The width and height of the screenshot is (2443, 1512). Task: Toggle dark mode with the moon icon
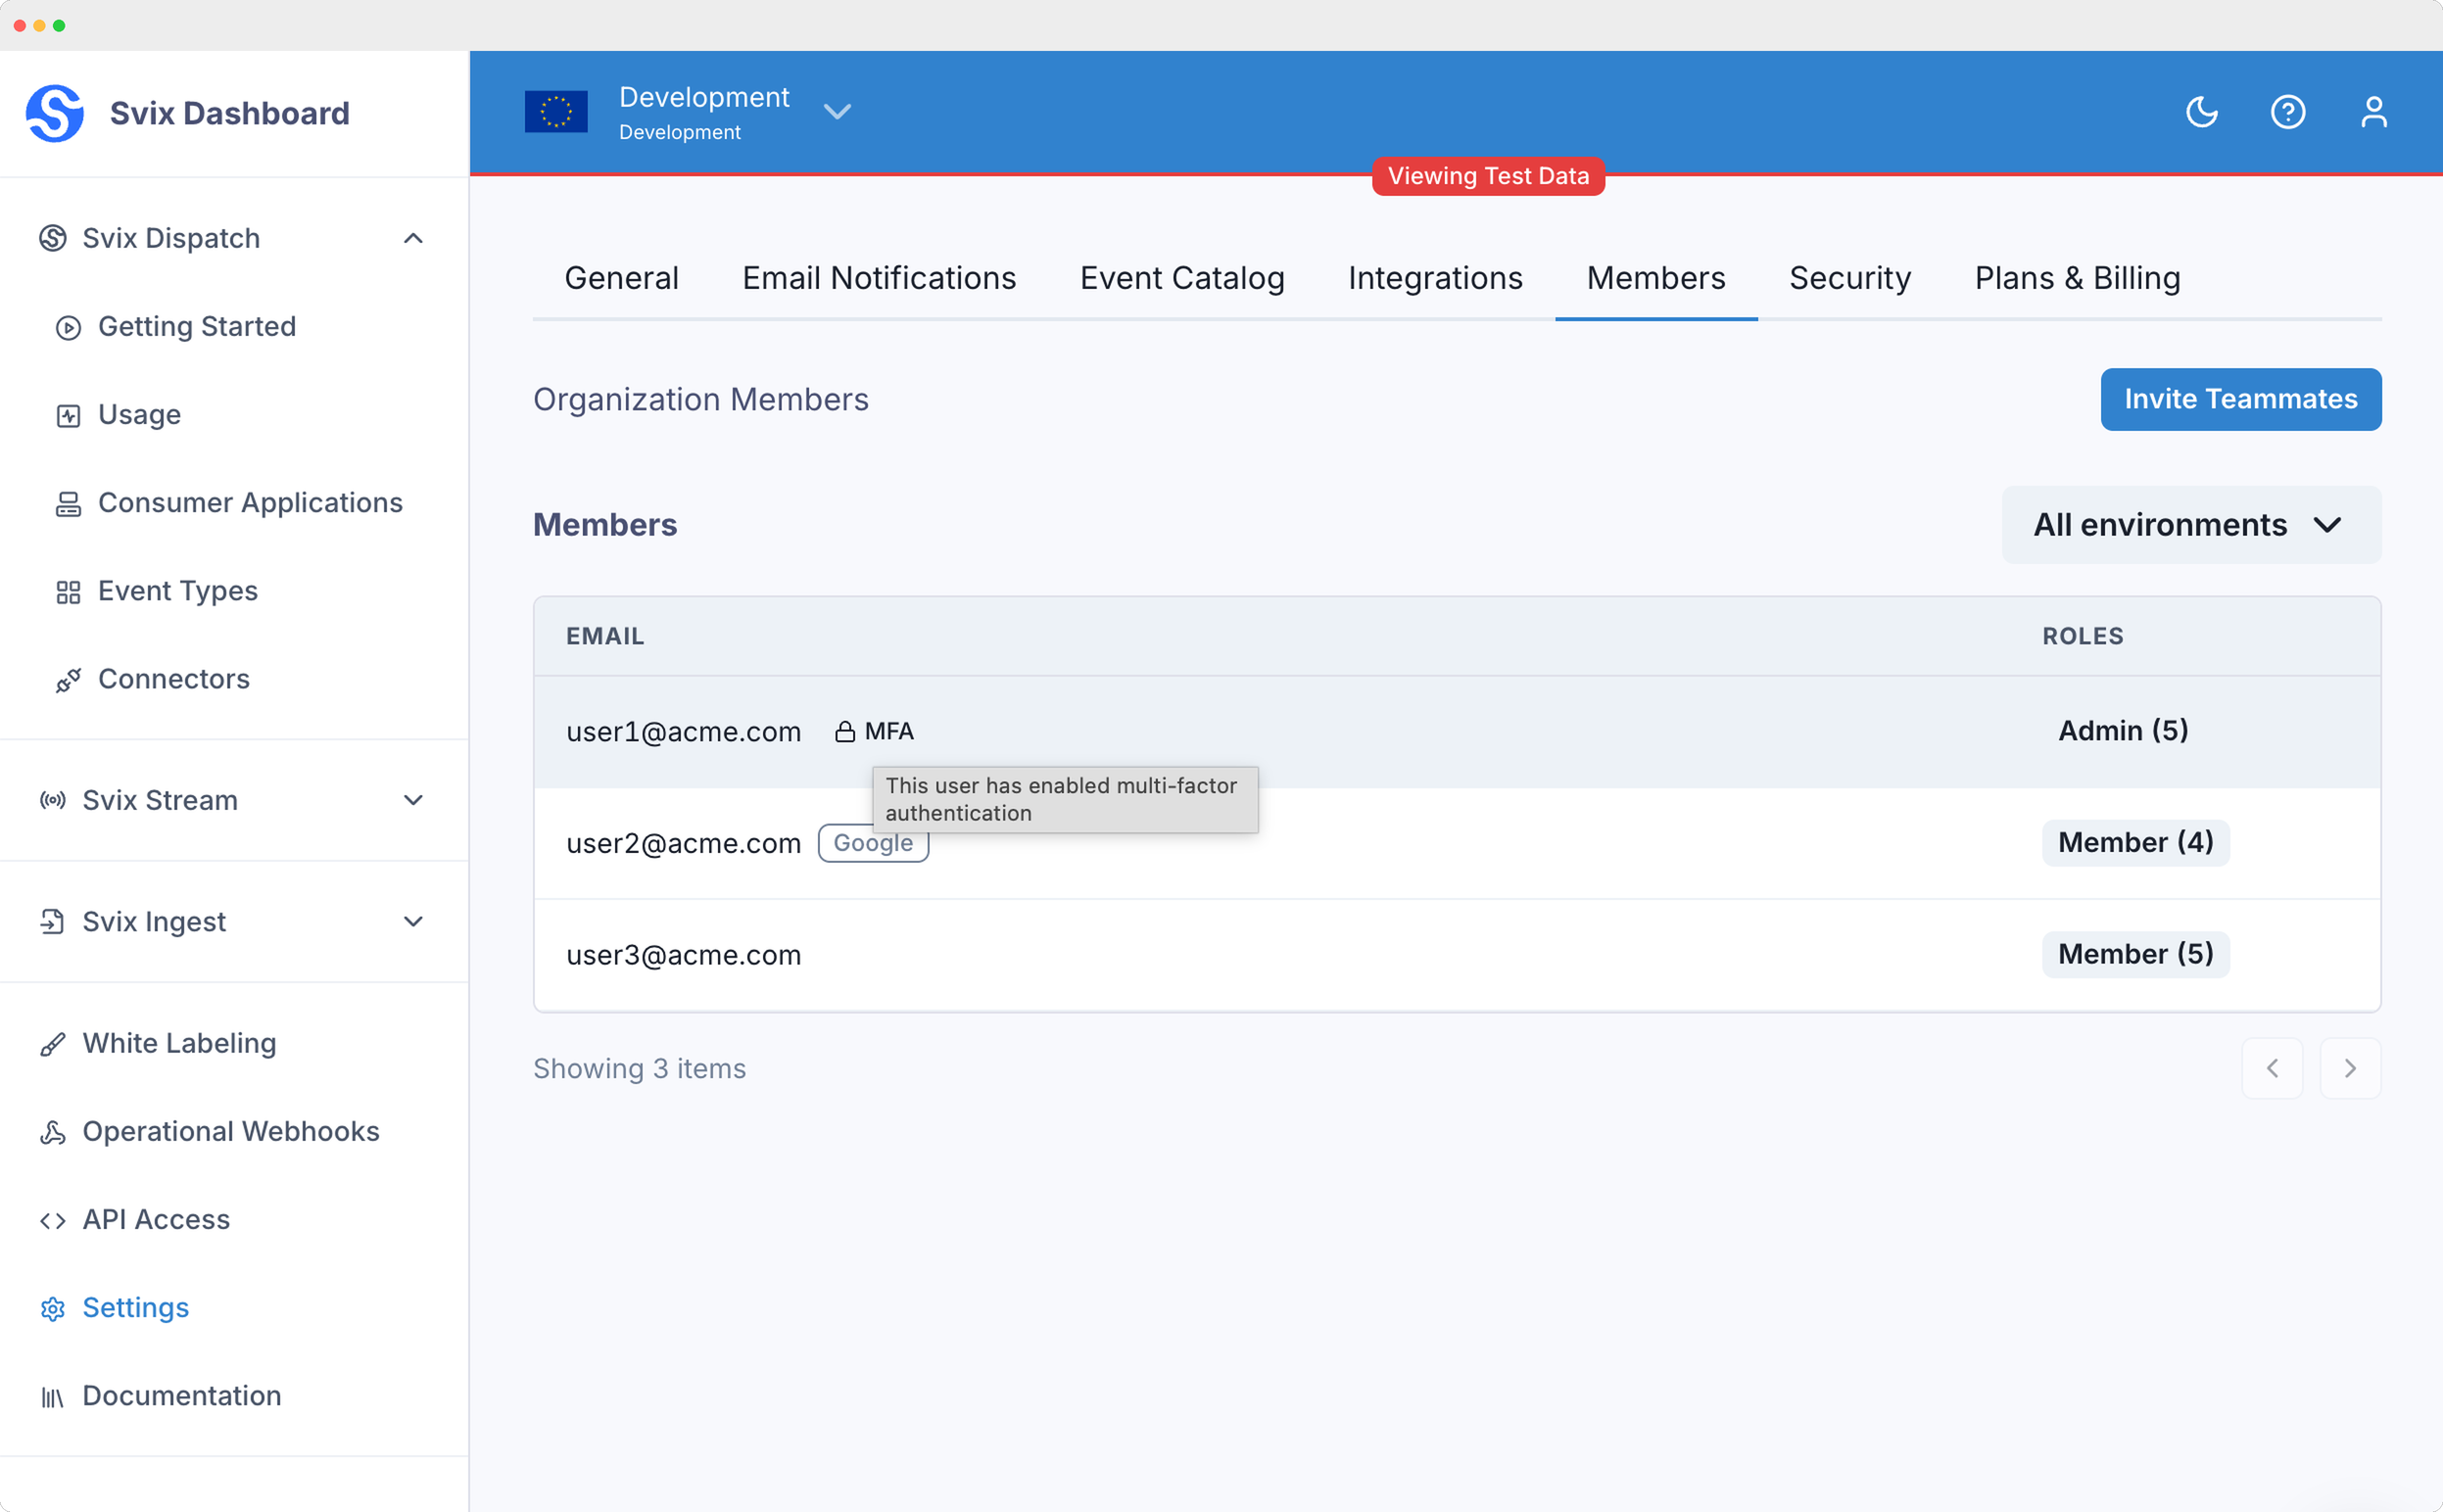(2201, 111)
